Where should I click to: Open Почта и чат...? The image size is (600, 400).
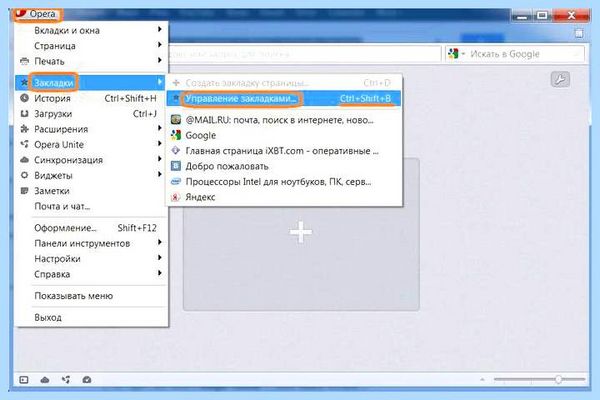point(91,206)
